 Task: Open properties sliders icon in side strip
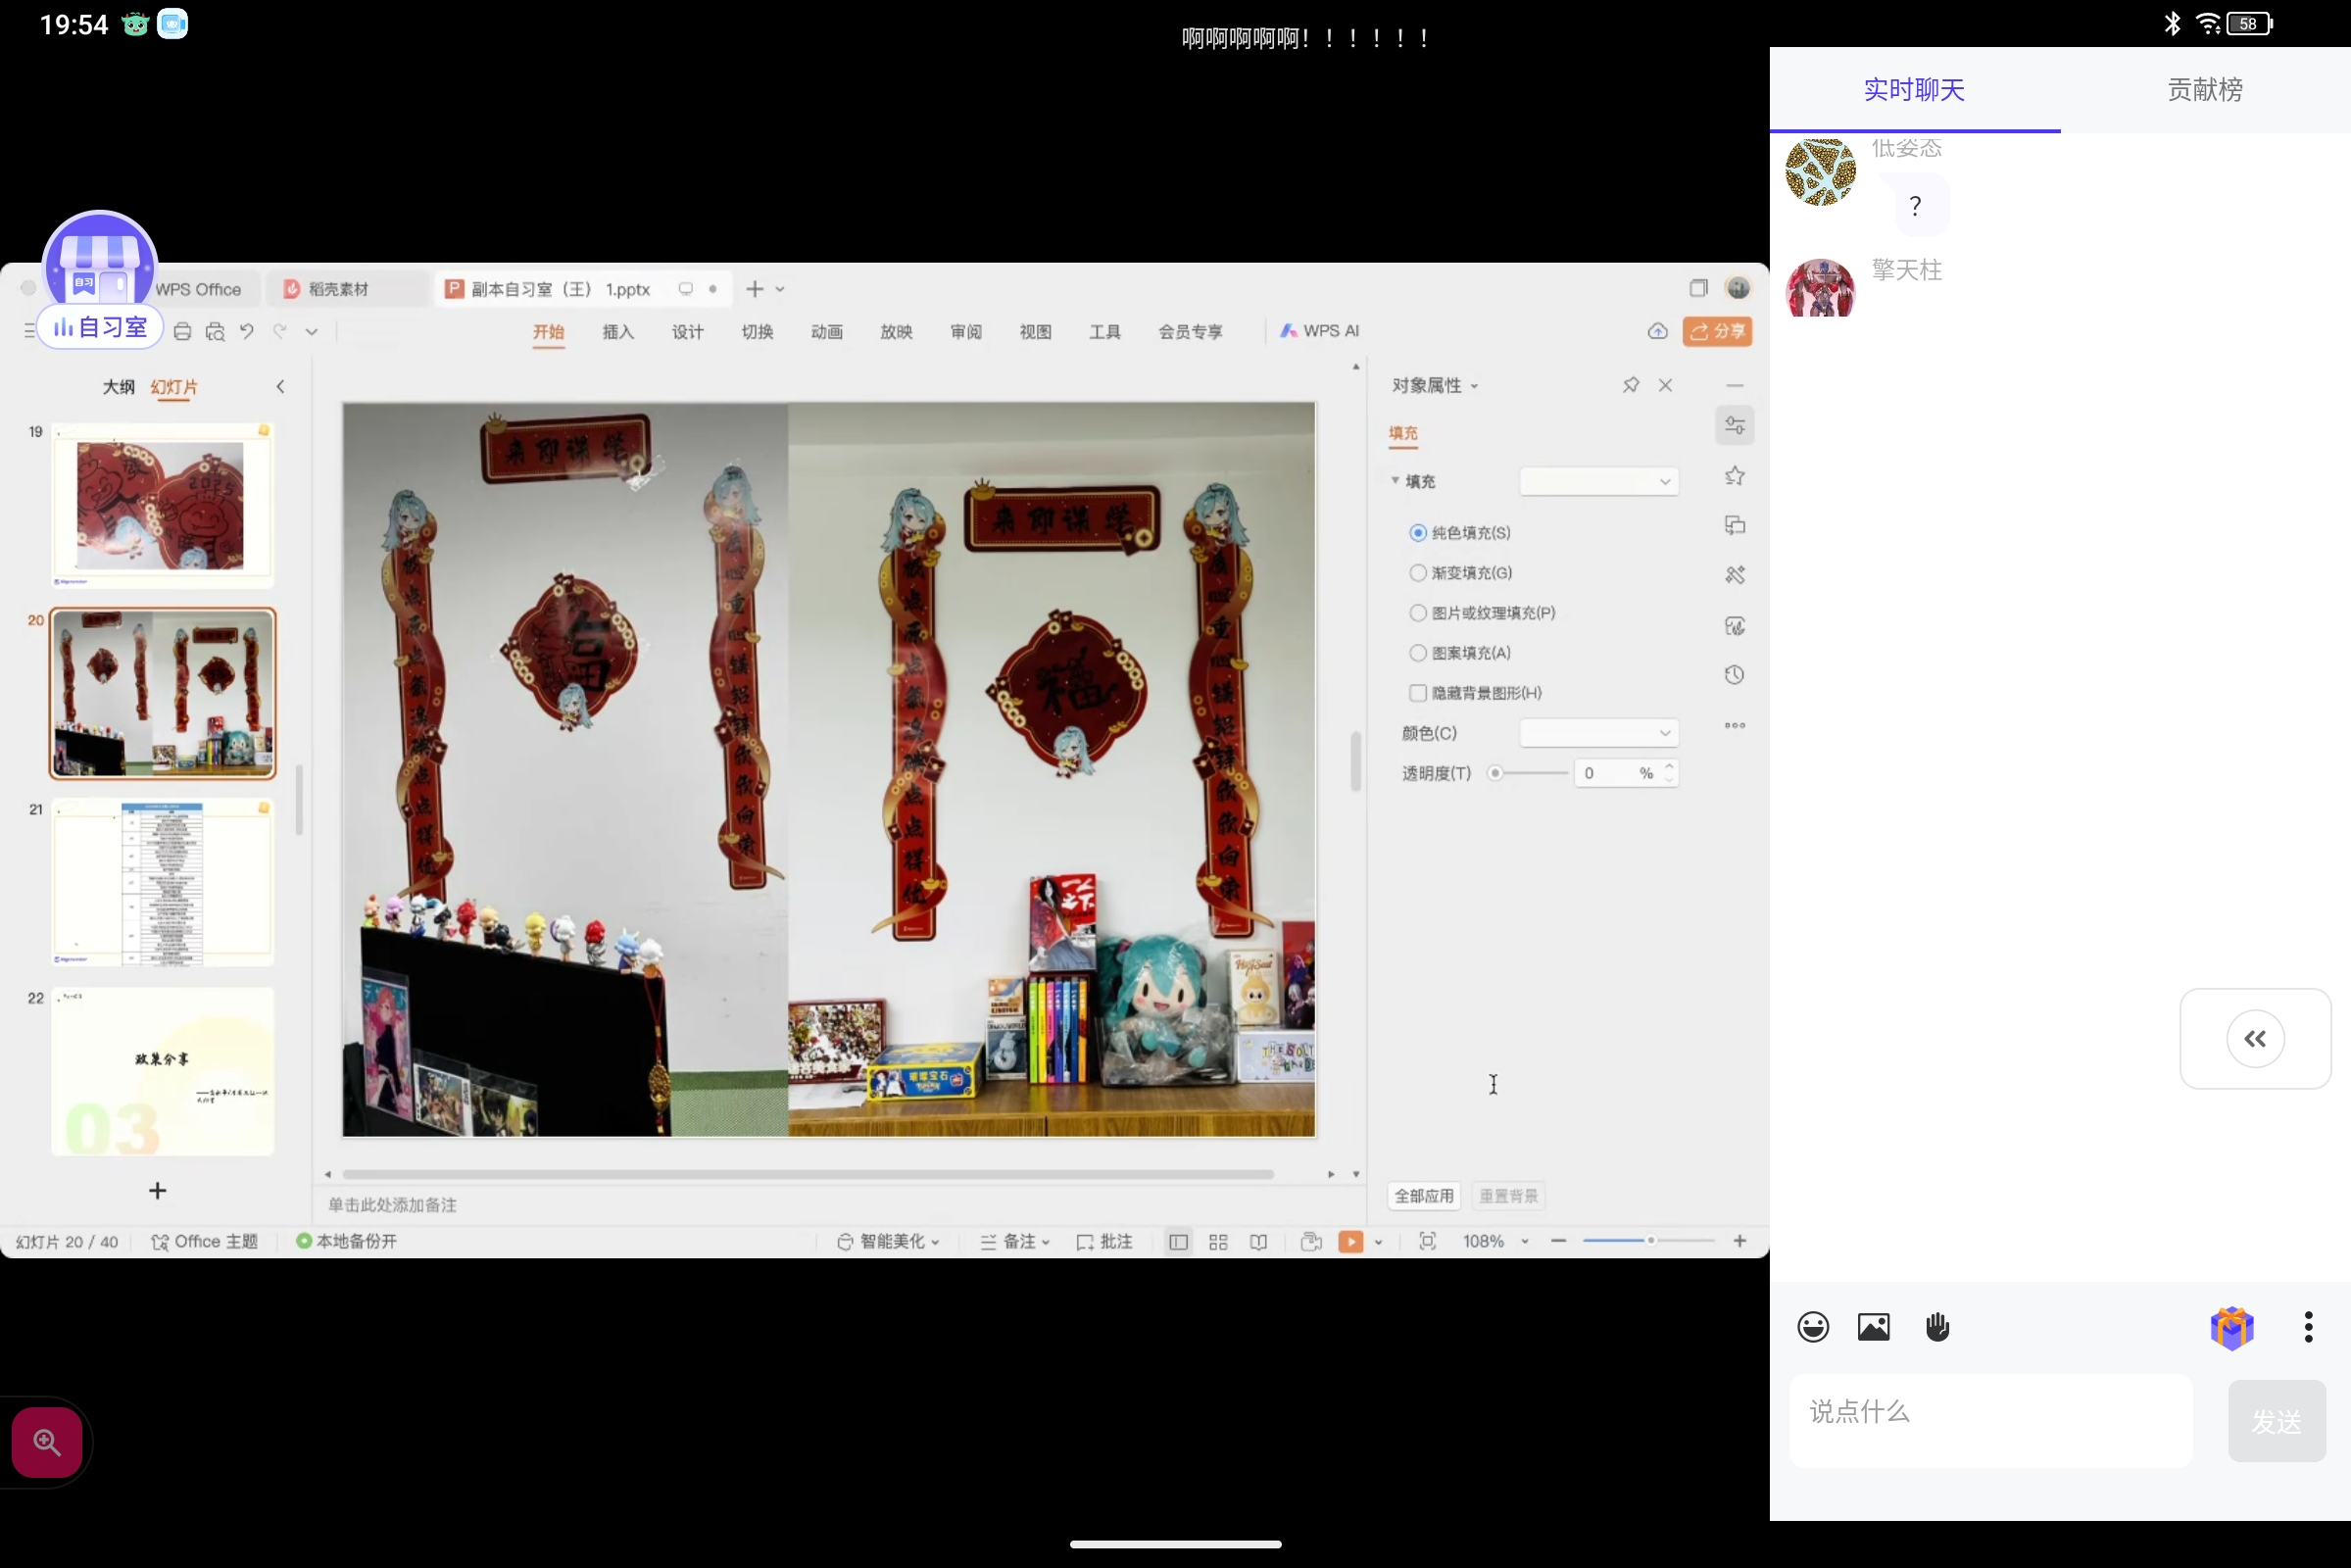1734,426
